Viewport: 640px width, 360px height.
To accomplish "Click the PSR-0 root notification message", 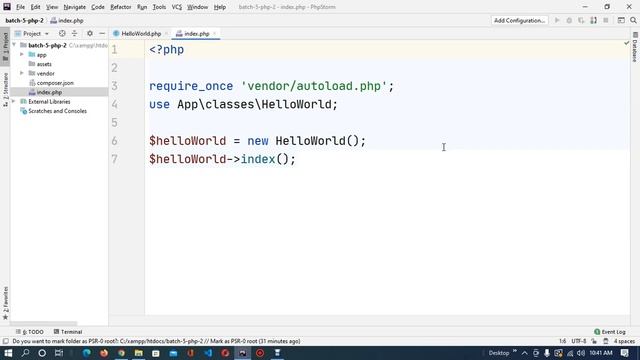I will tap(156, 341).
